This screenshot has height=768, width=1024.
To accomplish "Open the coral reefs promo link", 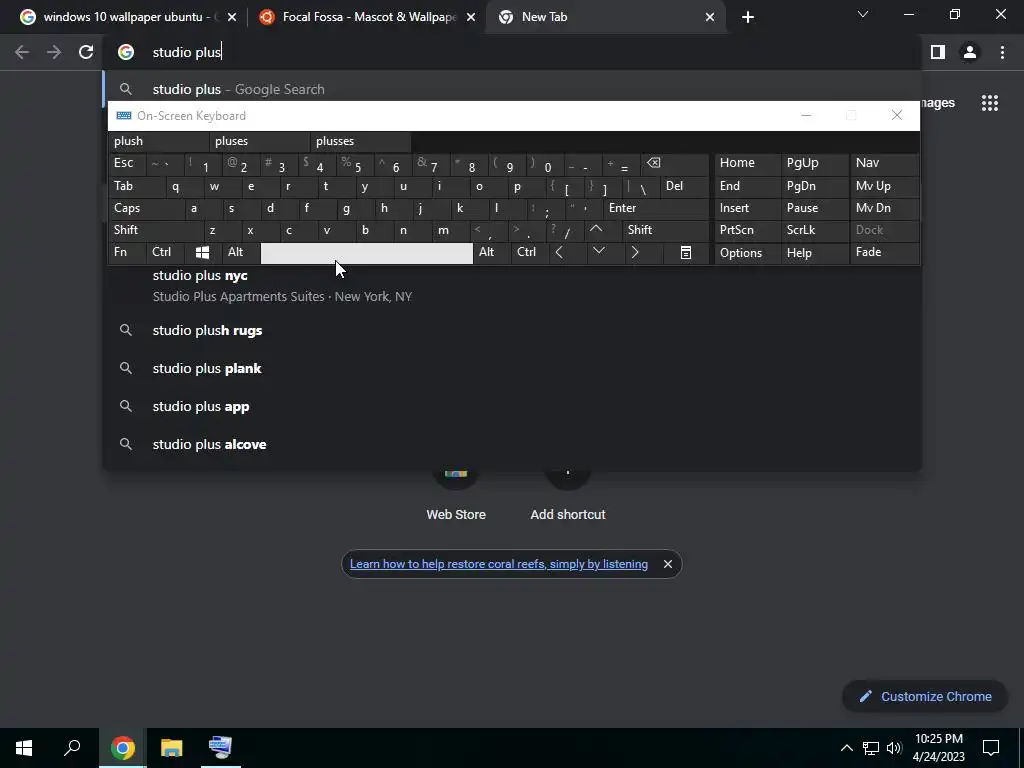I will point(499,564).
